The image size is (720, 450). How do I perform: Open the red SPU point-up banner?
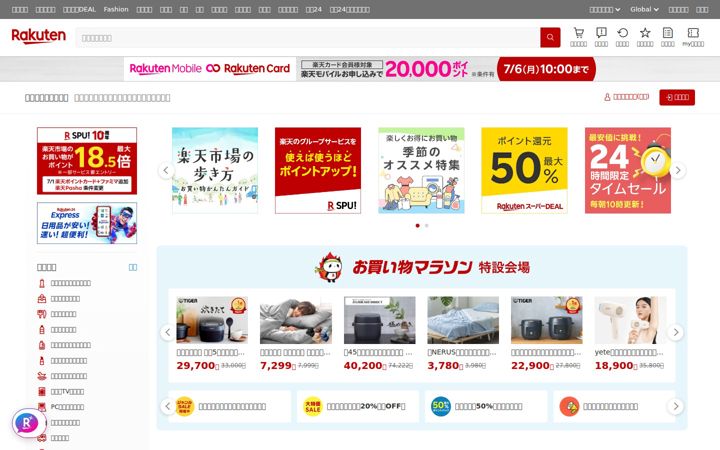pyautogui.click(x=318, y=170)
